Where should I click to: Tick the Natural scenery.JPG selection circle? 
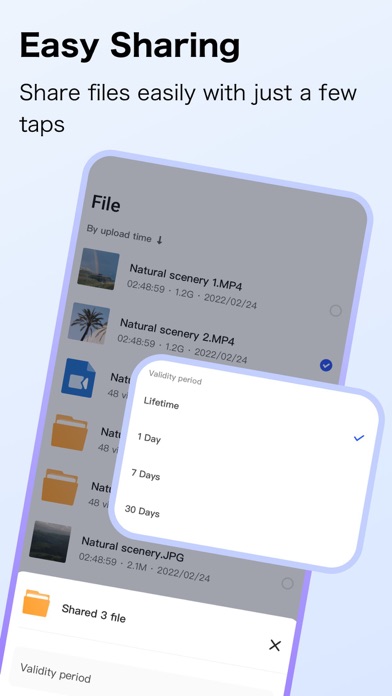pyautogui.click(x=288, y=583)
